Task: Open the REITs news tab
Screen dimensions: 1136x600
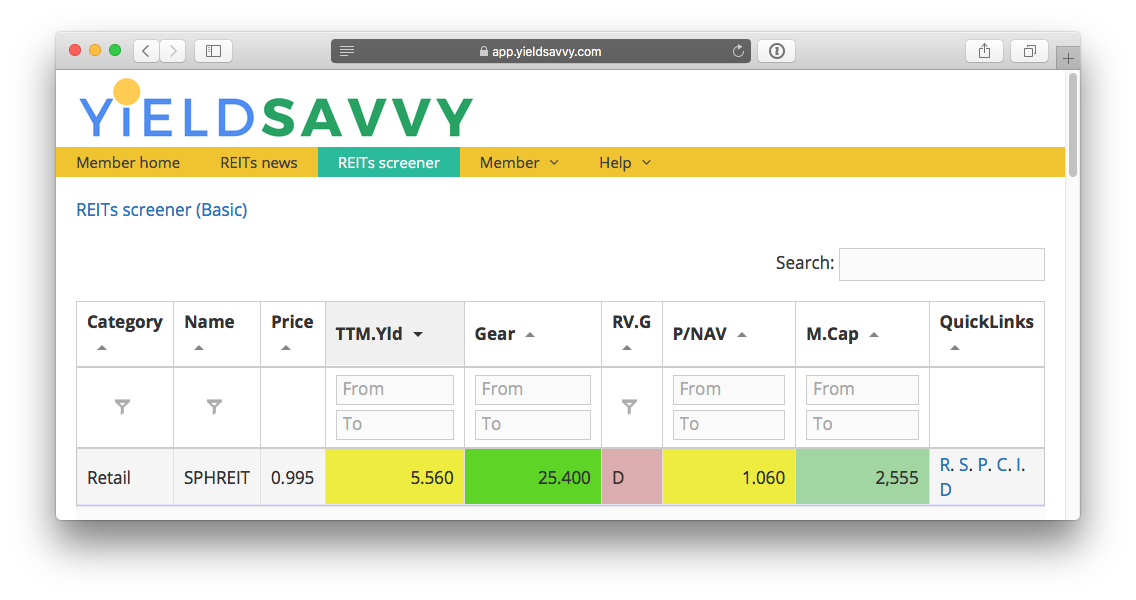Action: pos(258,162)
